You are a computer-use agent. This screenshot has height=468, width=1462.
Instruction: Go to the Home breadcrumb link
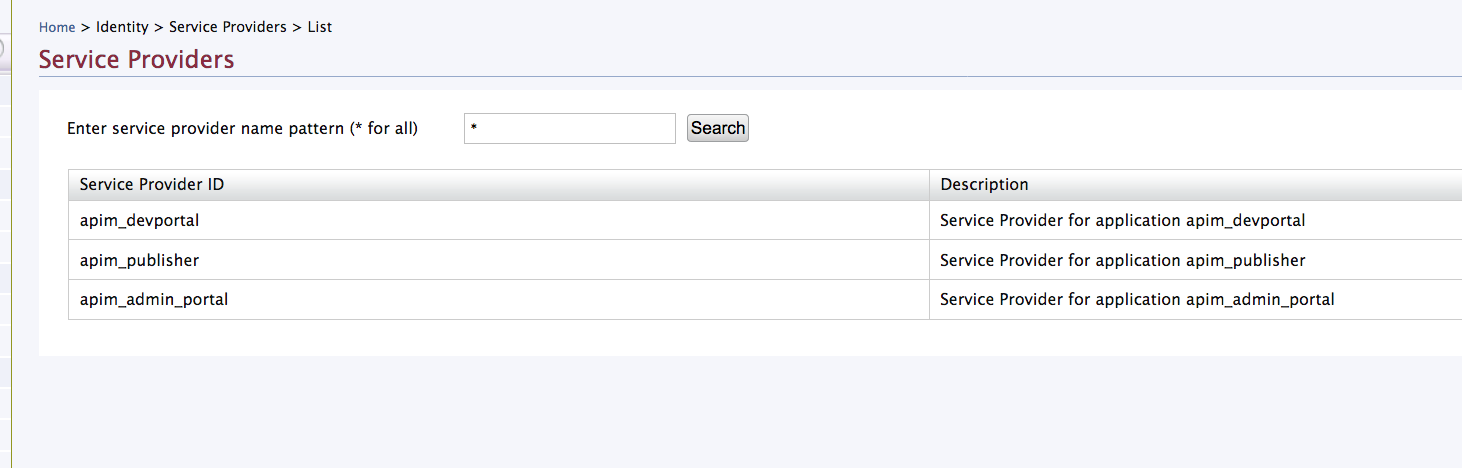coord(57,27)
